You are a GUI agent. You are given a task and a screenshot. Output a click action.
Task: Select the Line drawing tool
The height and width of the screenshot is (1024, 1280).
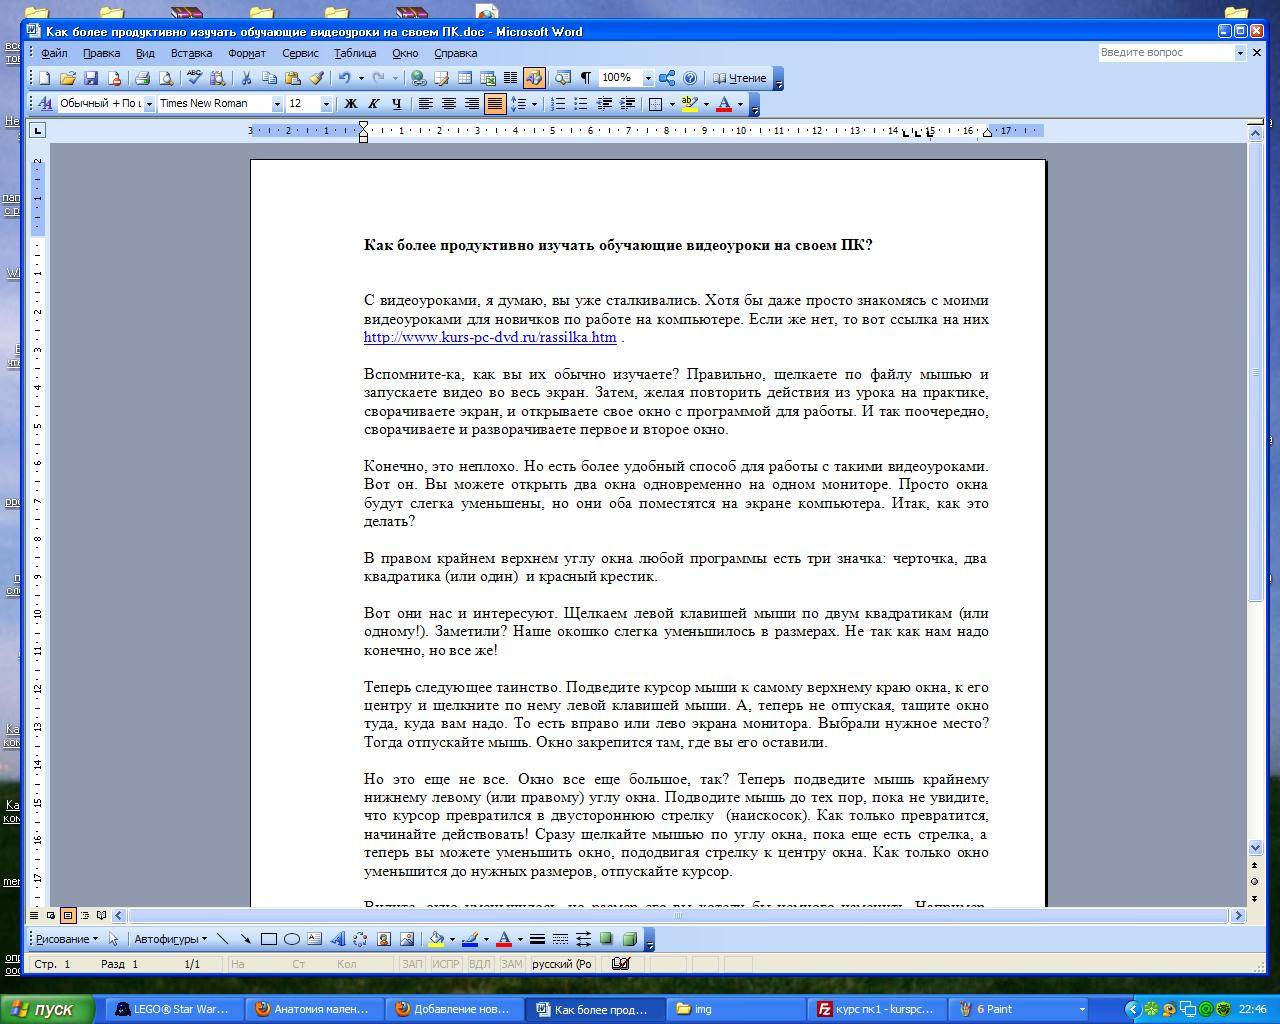click(x=222, y=939)
